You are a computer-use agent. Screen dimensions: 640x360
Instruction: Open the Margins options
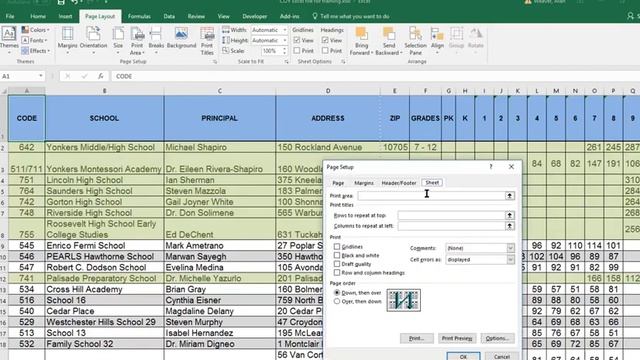(x=67, y=40)
